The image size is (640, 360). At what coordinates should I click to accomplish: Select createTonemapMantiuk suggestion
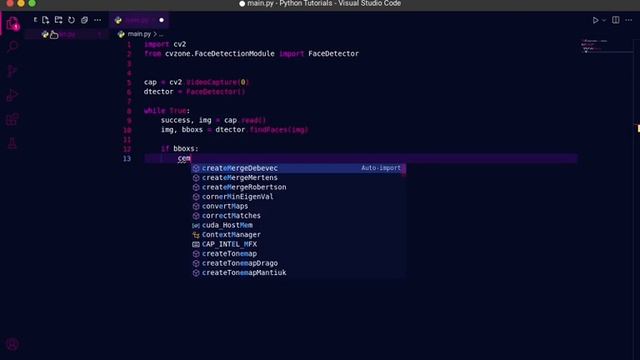click(298, 273)
